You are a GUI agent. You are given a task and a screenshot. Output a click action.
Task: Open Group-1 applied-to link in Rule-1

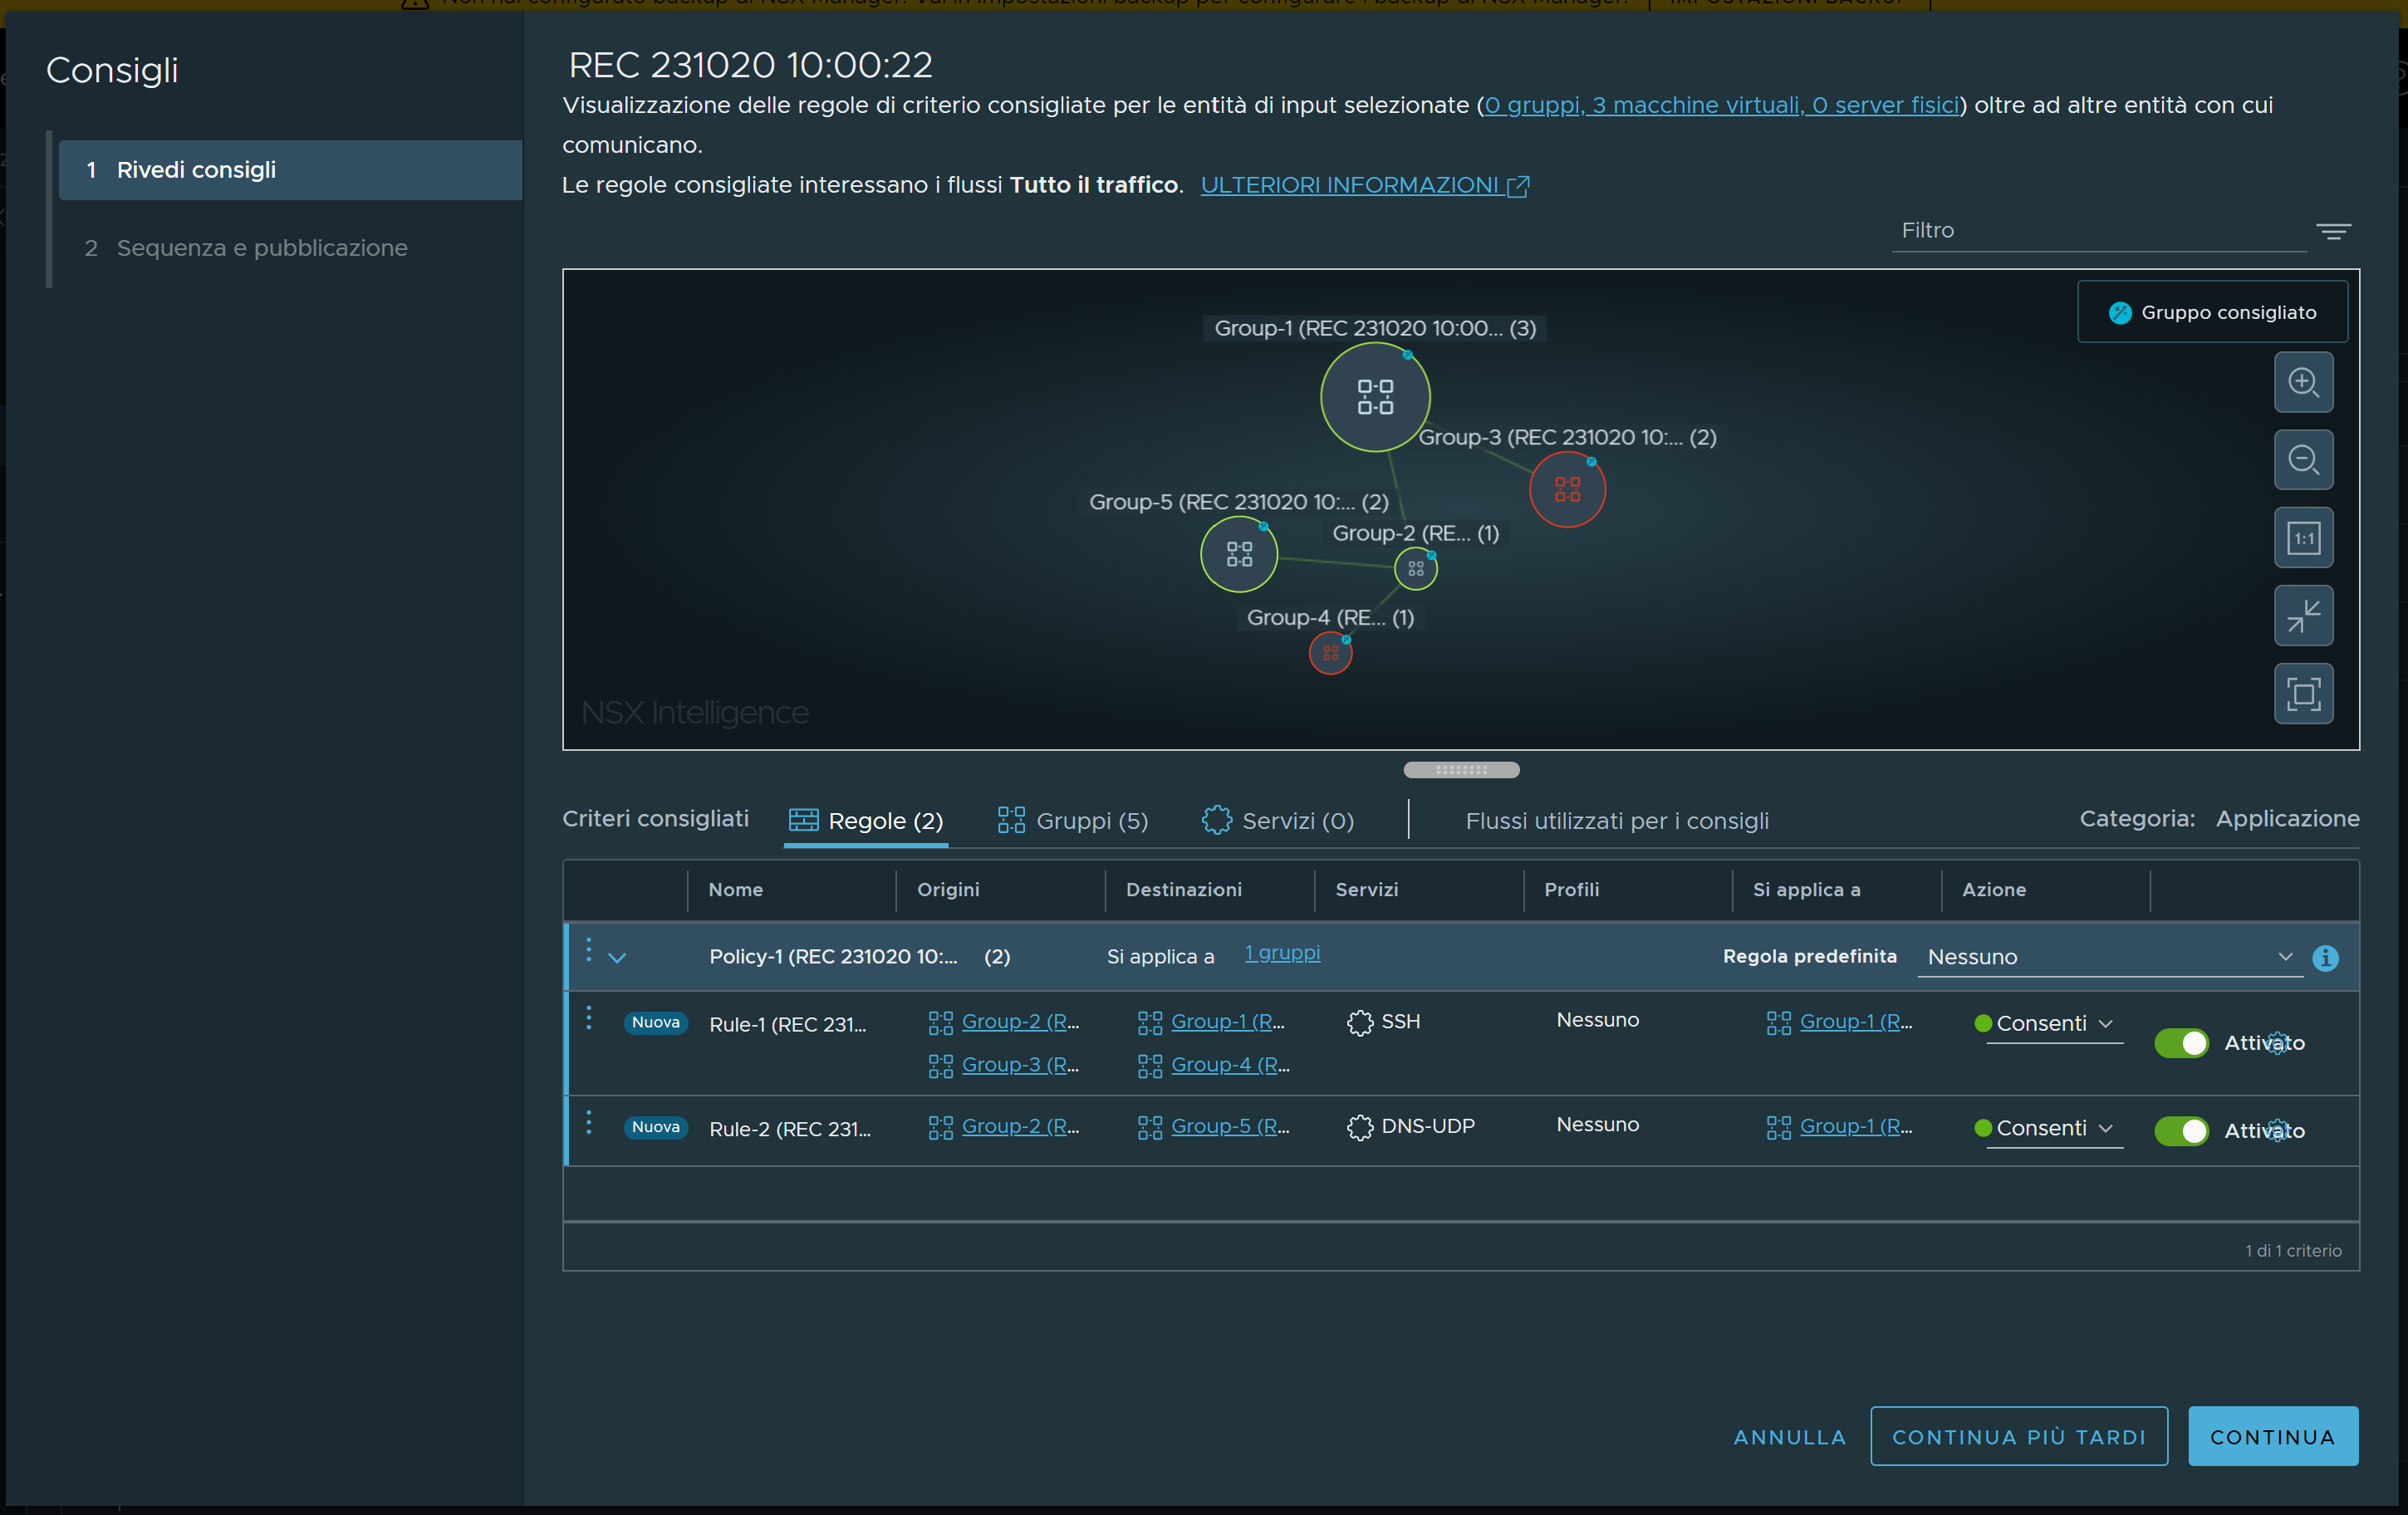[x=1856, y=1022]
